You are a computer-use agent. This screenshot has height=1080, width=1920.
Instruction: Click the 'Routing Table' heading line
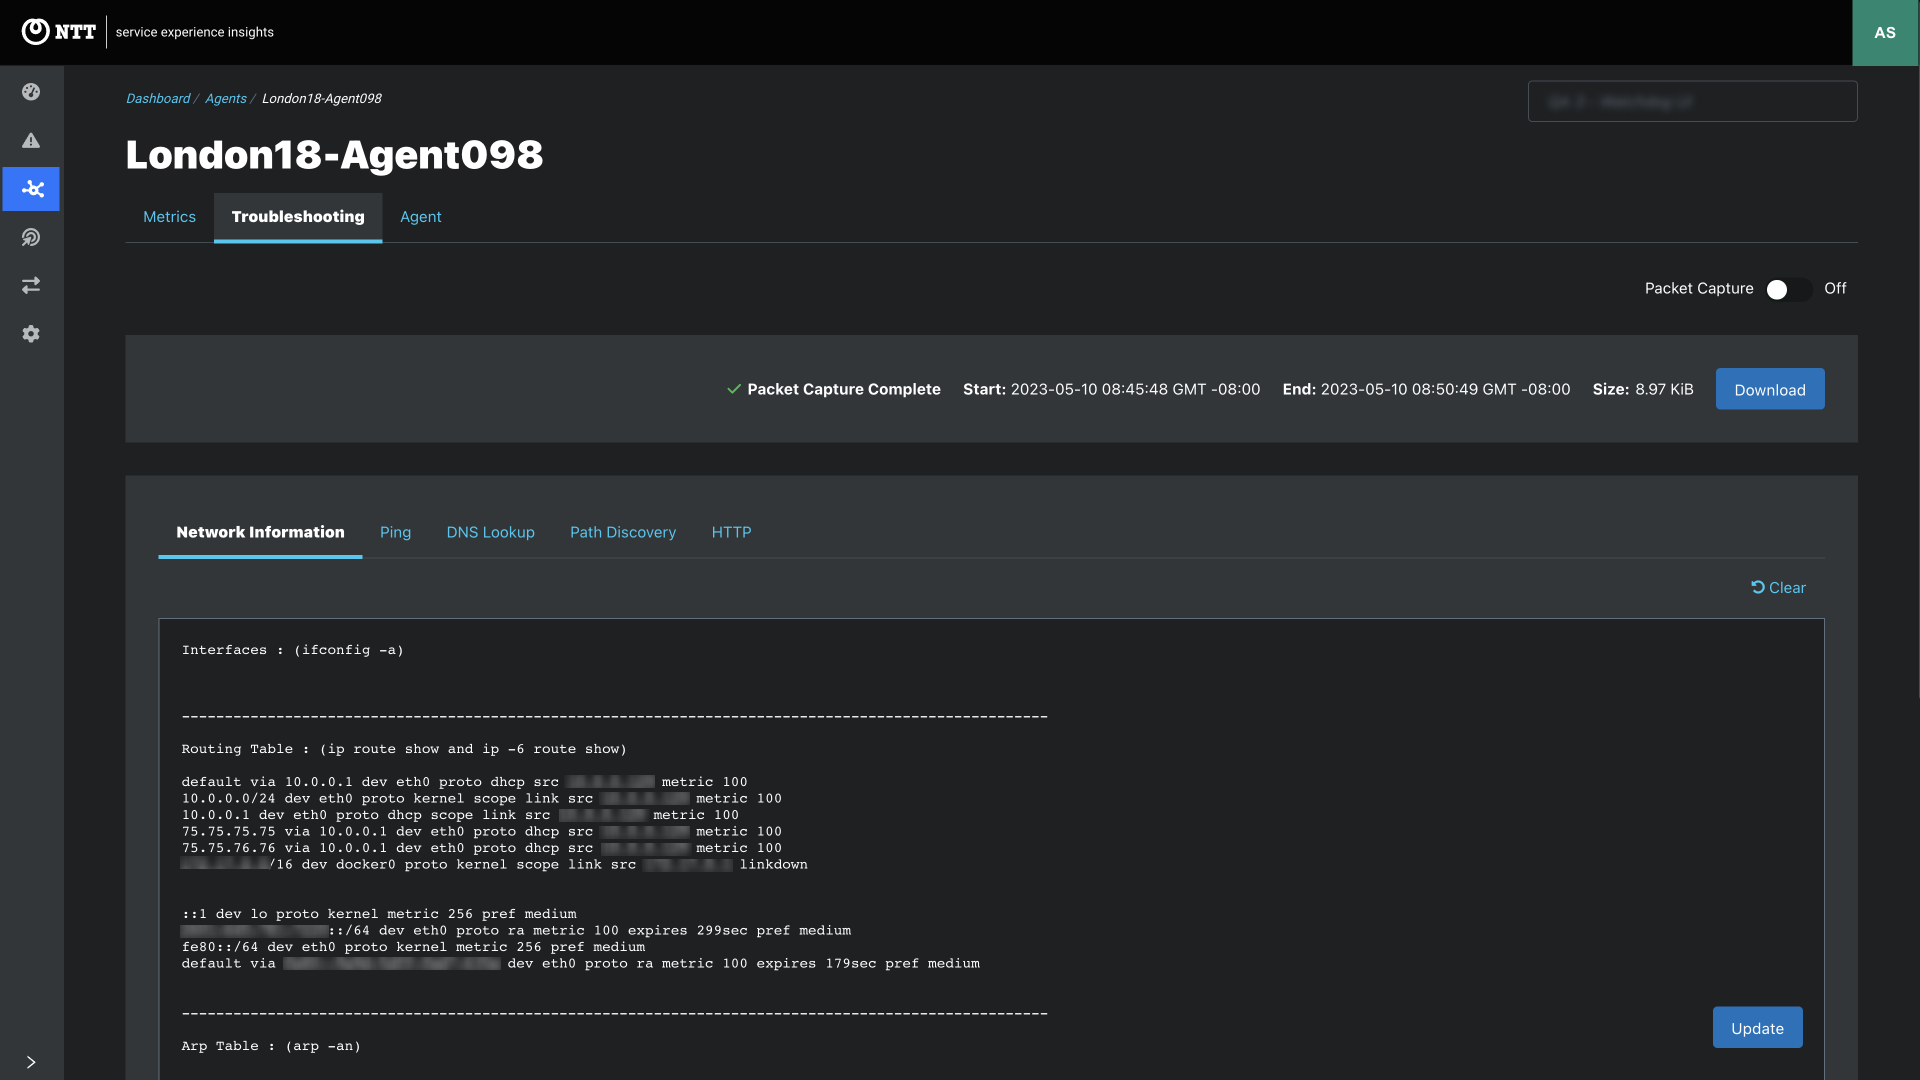click(404, 749)
